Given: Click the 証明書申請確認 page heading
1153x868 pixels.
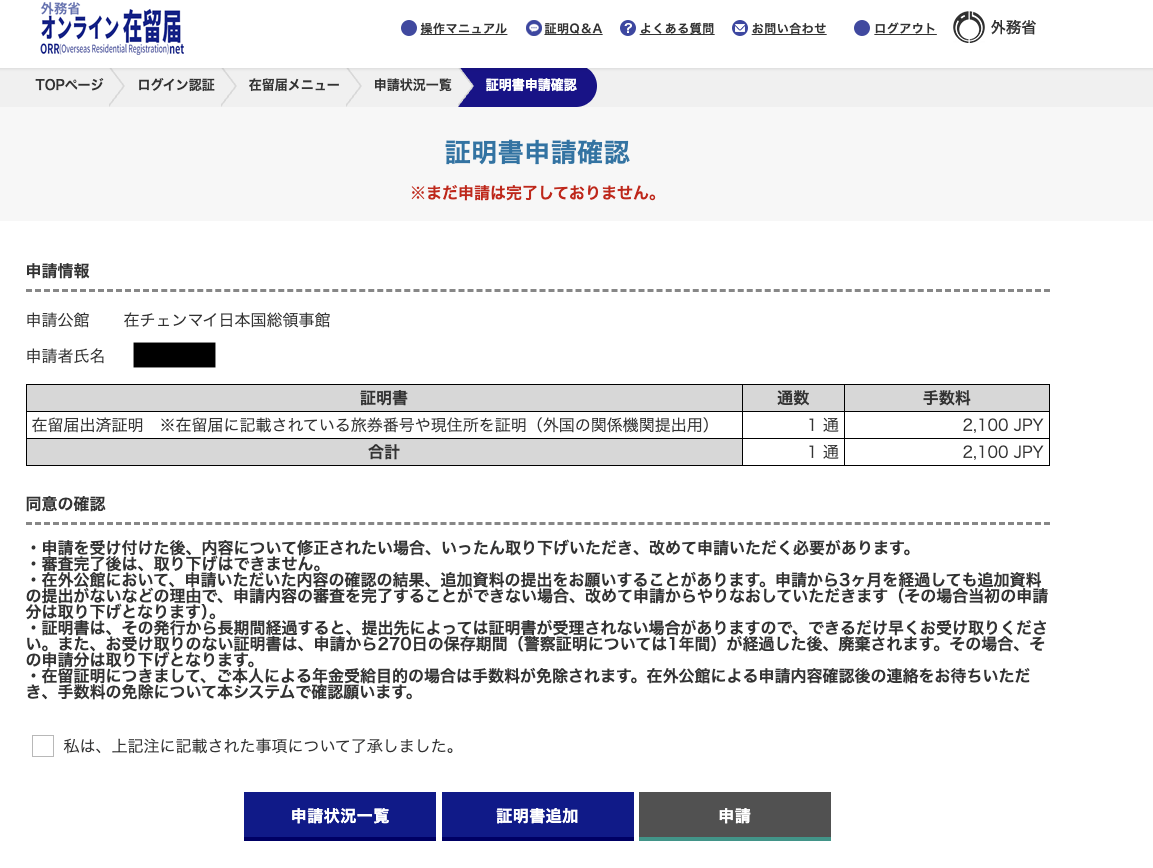Looking at the screenshot, I should [x=538, y=153].
